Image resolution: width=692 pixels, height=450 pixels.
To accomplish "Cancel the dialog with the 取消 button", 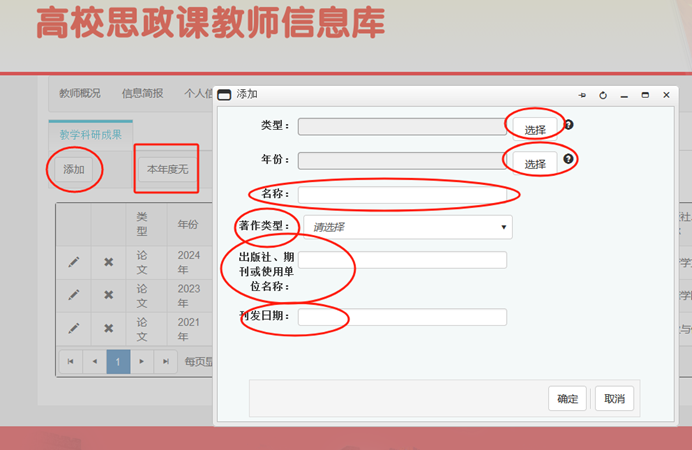I will (x=614, y=398).
